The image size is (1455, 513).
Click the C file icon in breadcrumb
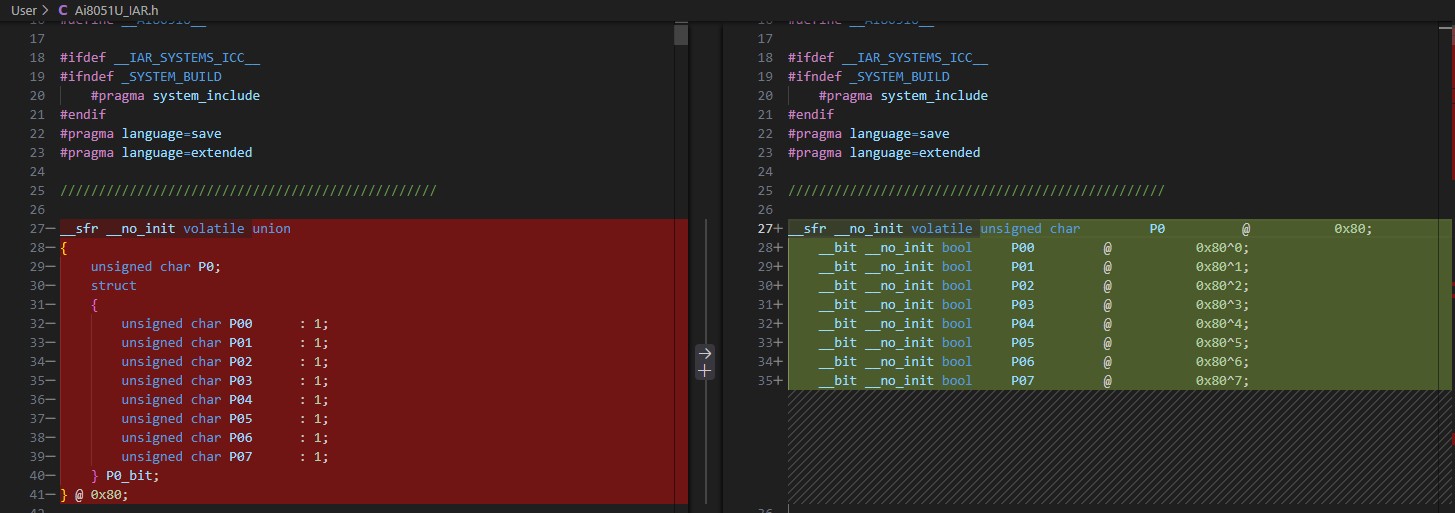click(63, 9)
